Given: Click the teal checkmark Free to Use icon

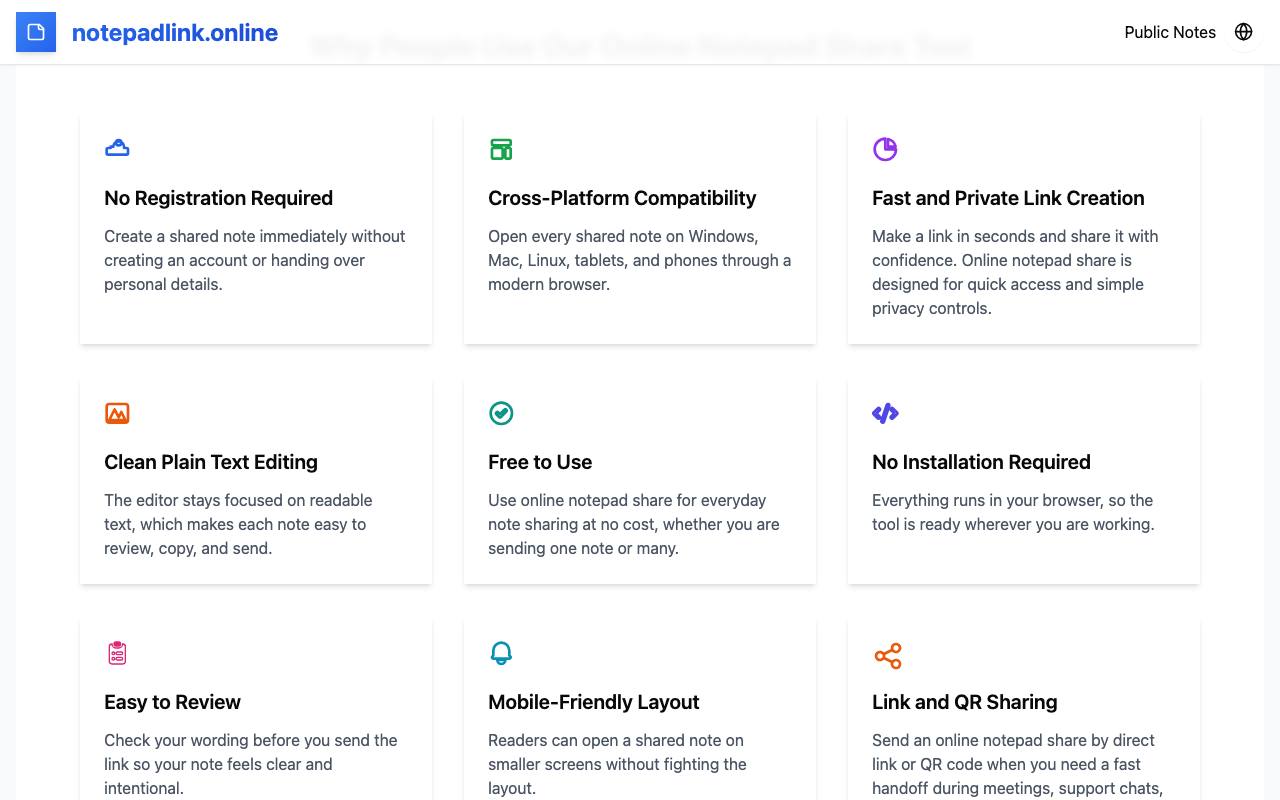Looking at the screenshot, I should [x=501, y=413].
